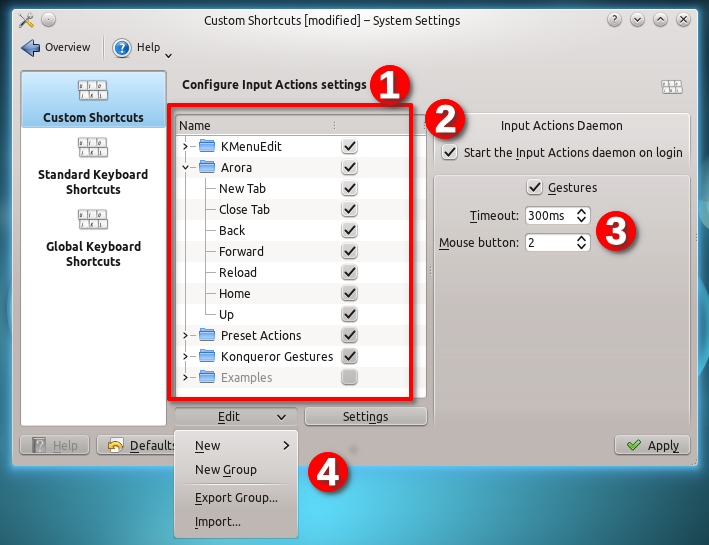Click the keyboard icon at top right
The height and width of the screenshot is (545, 709).
[x=672, y=87]
